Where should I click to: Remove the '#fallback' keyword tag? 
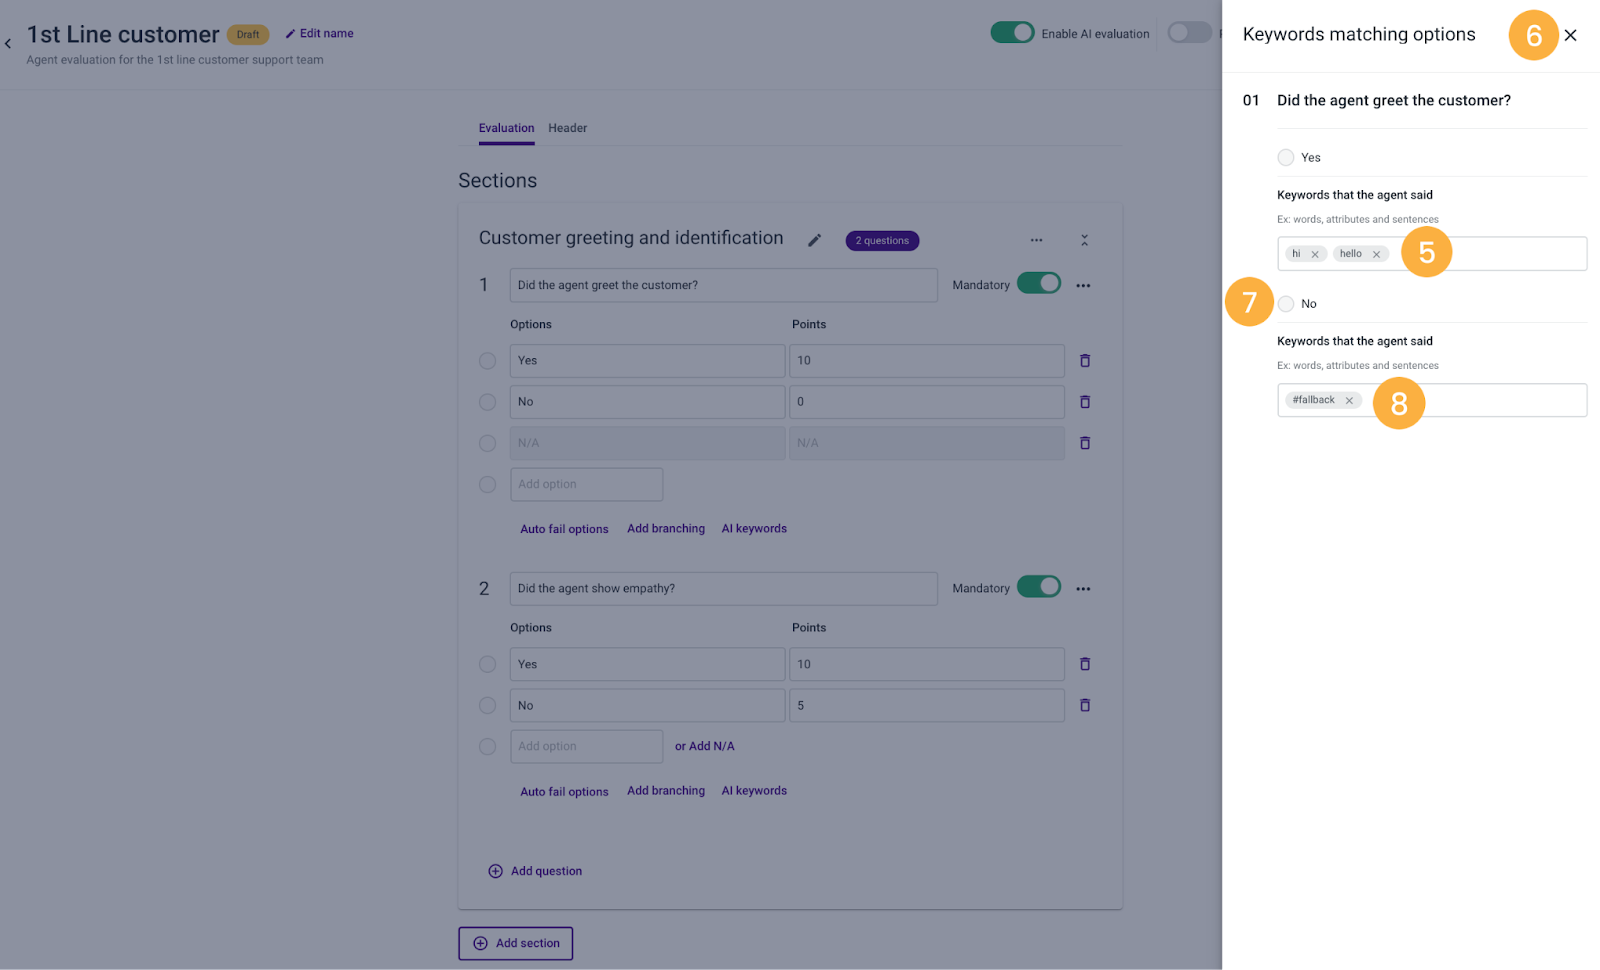(x=1349, y=400)
